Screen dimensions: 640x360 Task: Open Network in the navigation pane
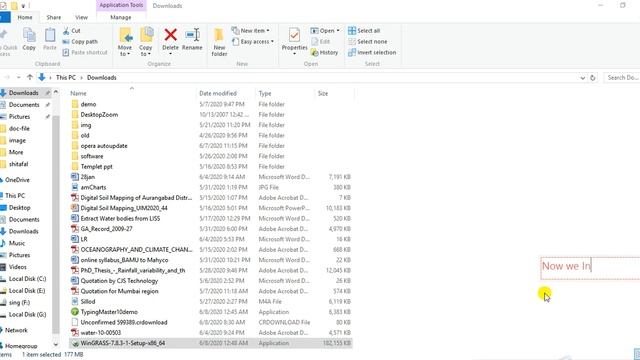tap(16, 330)
